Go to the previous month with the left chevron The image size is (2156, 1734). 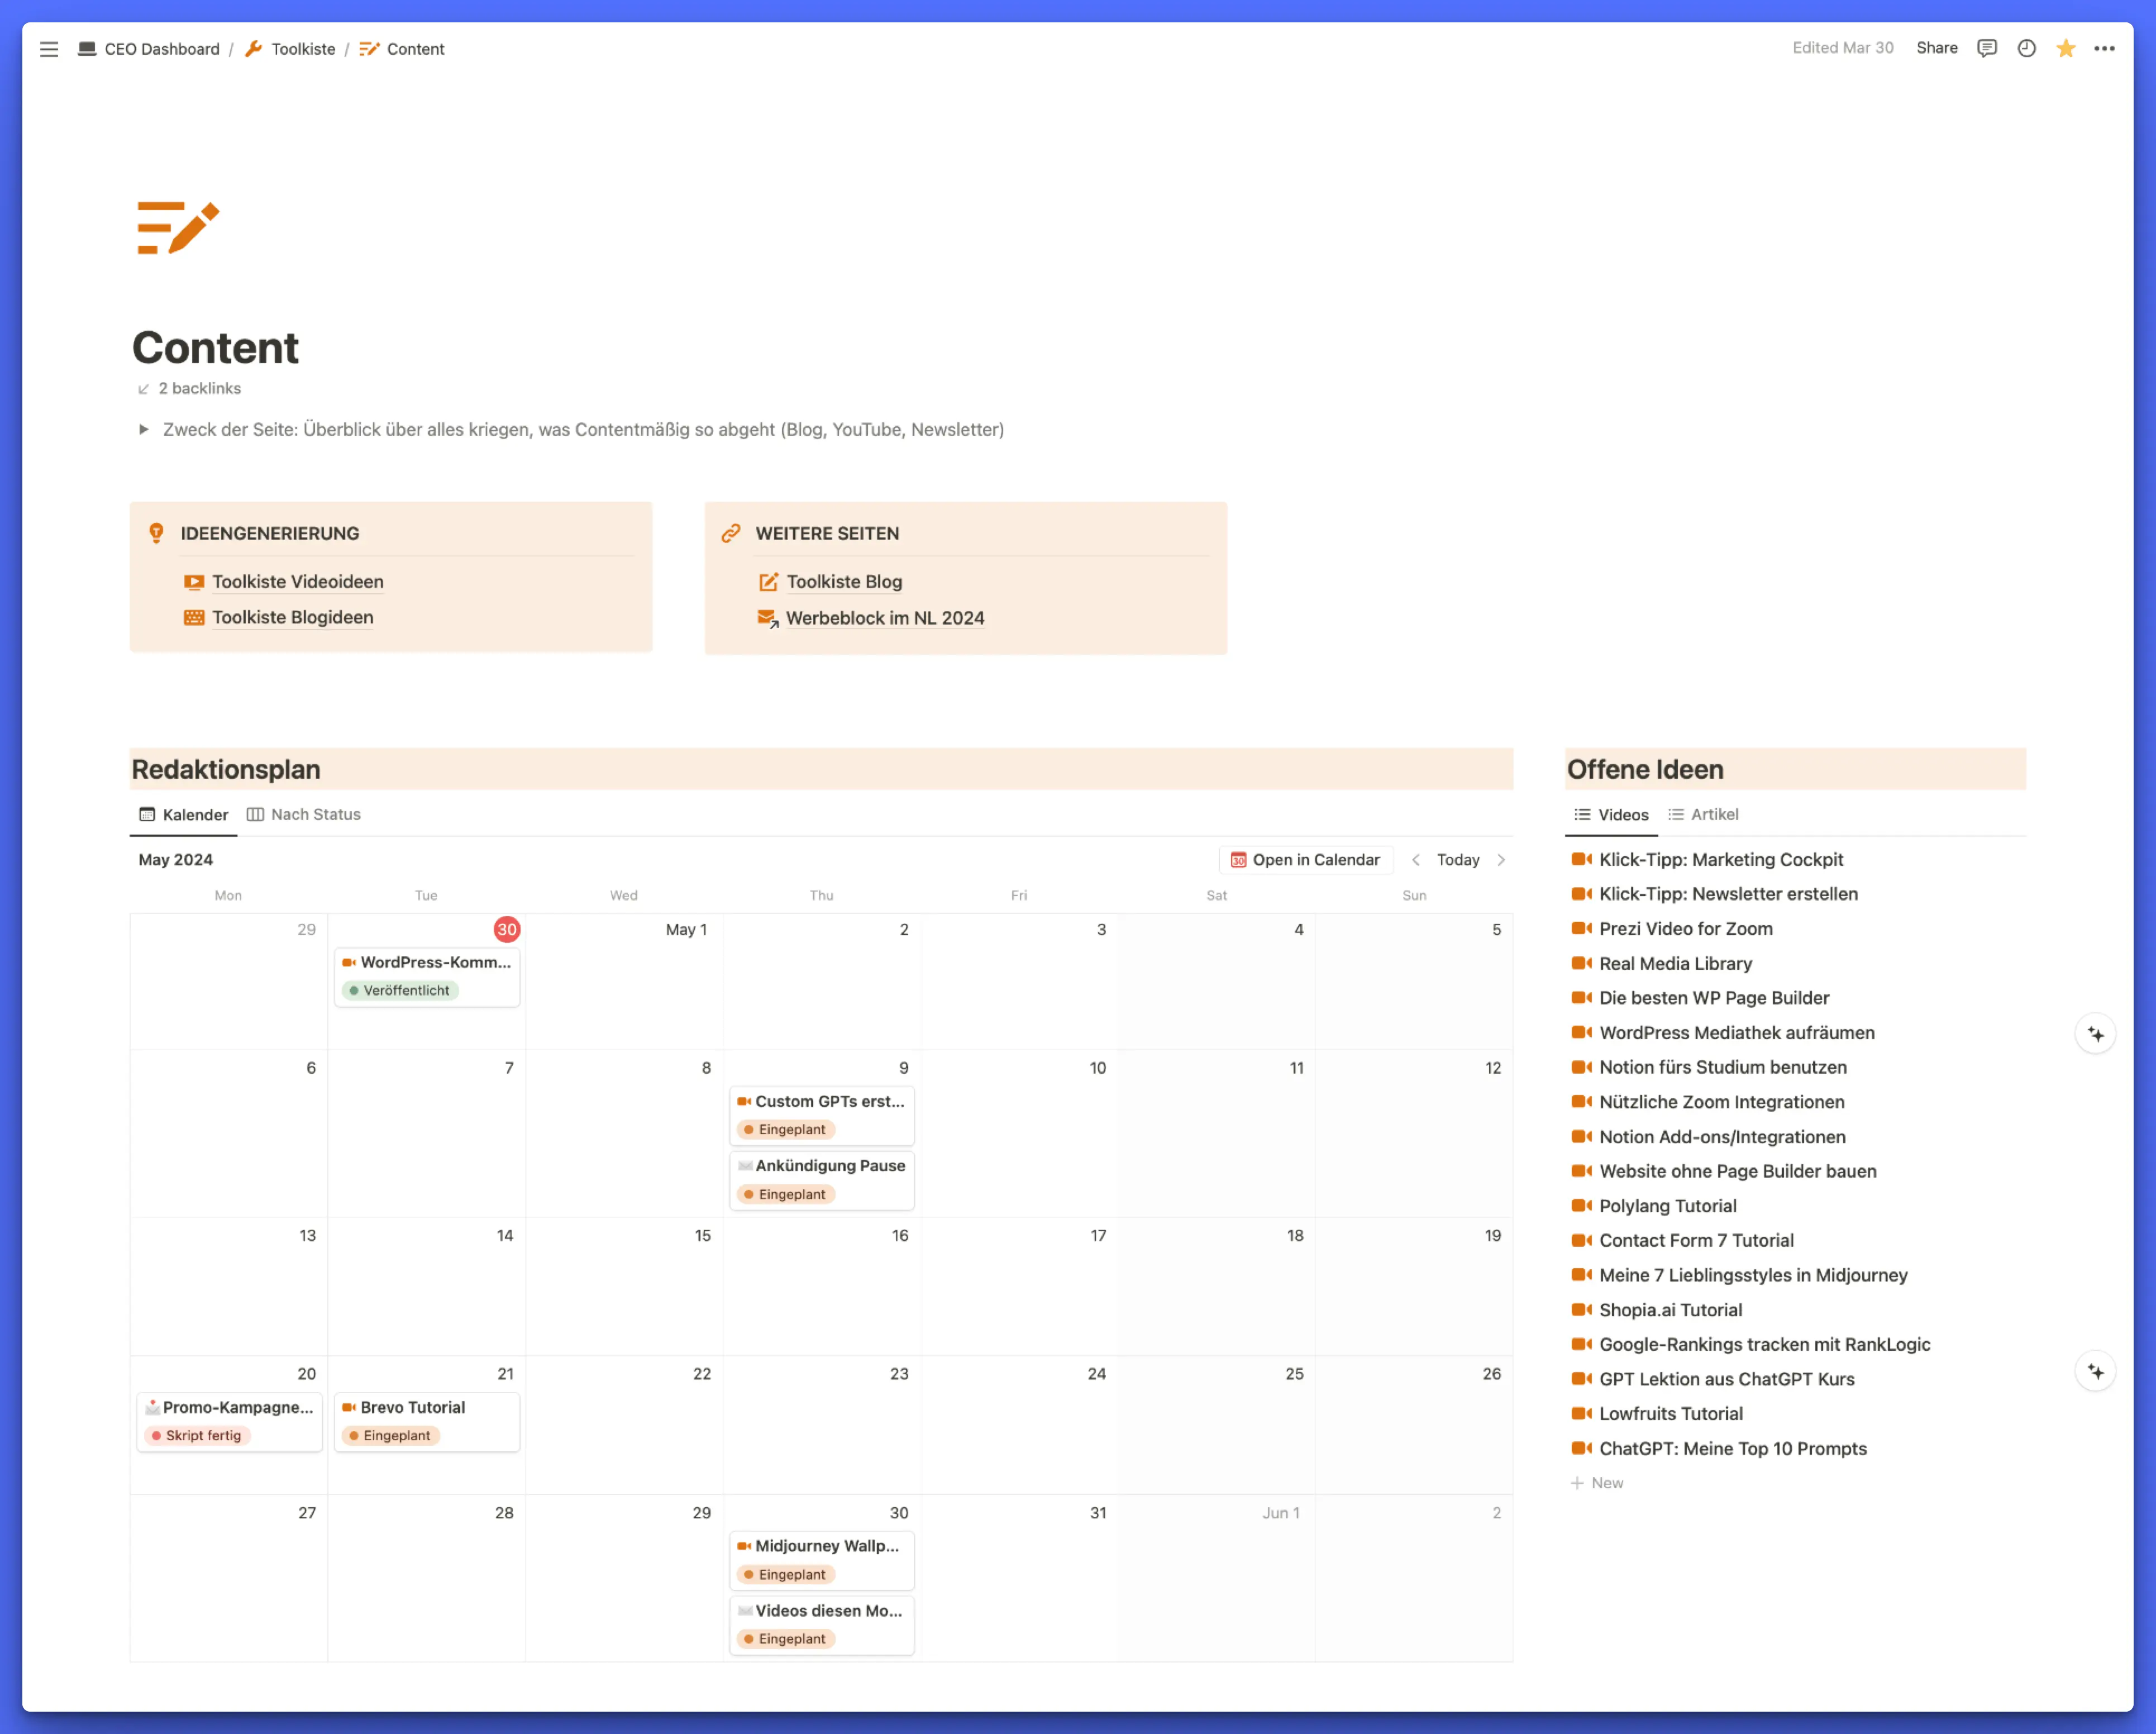click(x=1415, y=860)
